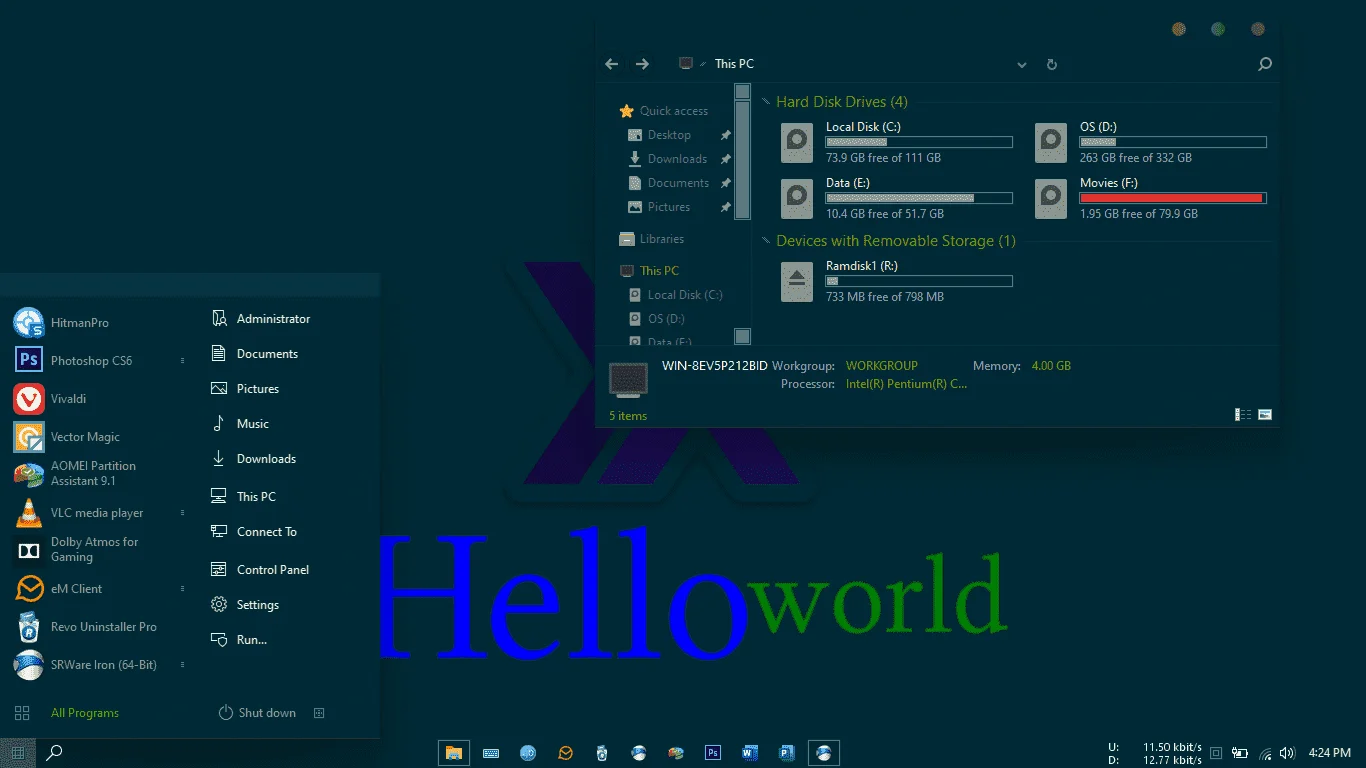Unpin Pictures from Quick access
This screenshot has width=1366, height=768.
point(726,207)
